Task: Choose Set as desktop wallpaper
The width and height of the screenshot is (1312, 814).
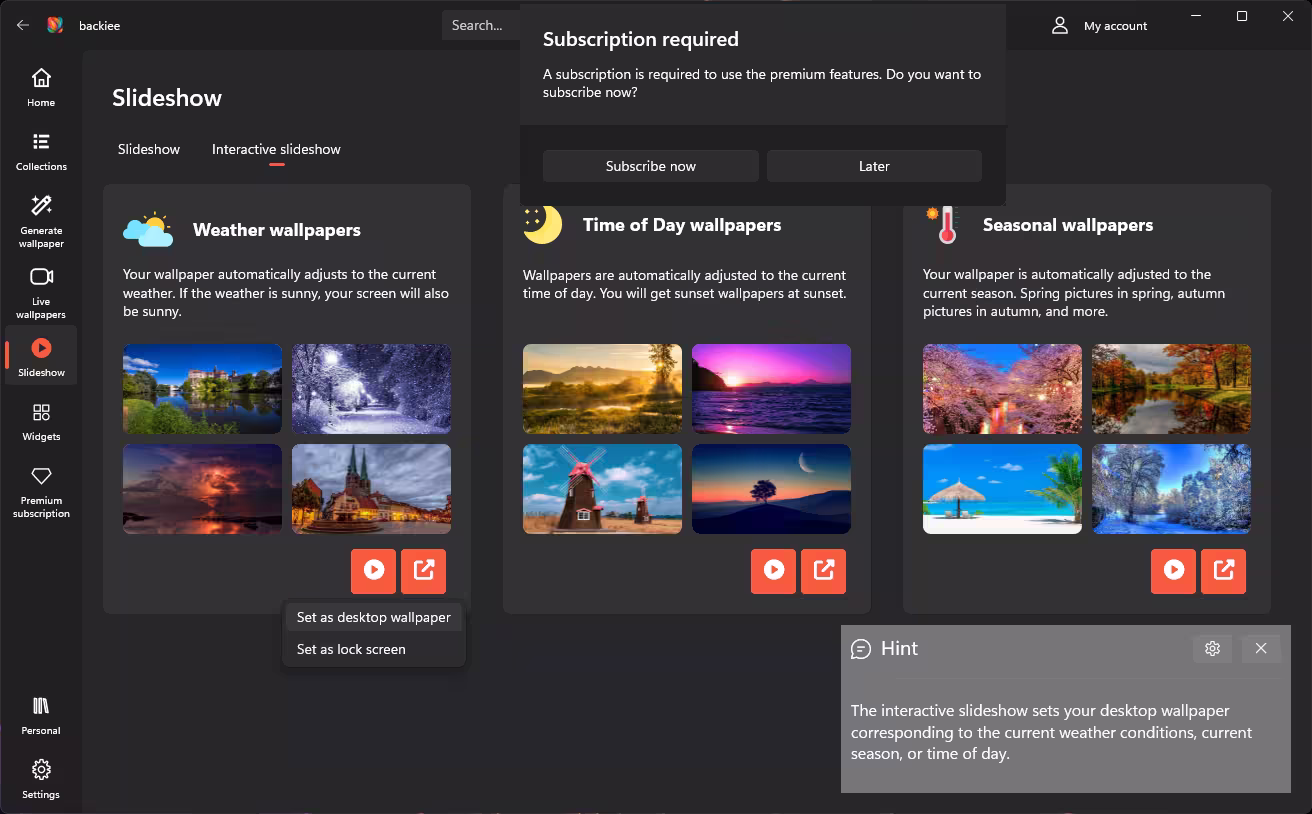Action: tap(374, 617)
